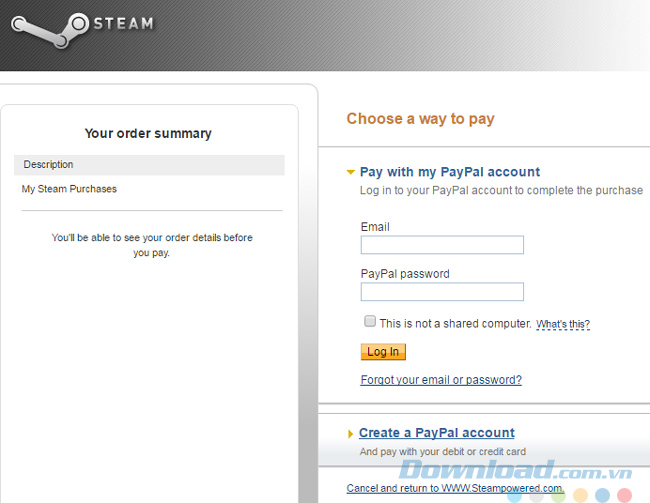Expand the Create a PayPal account arrow
The width and height of the screenshot is (650, 503).
tap(350, 434)
